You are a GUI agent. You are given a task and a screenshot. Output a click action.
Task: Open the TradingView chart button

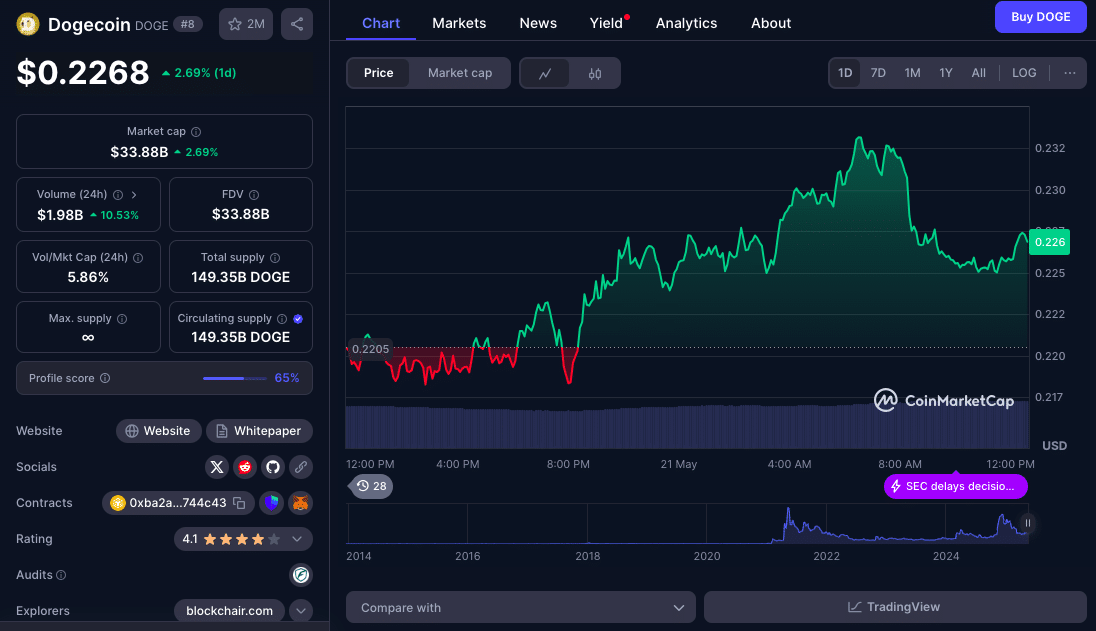pos(895,607)
